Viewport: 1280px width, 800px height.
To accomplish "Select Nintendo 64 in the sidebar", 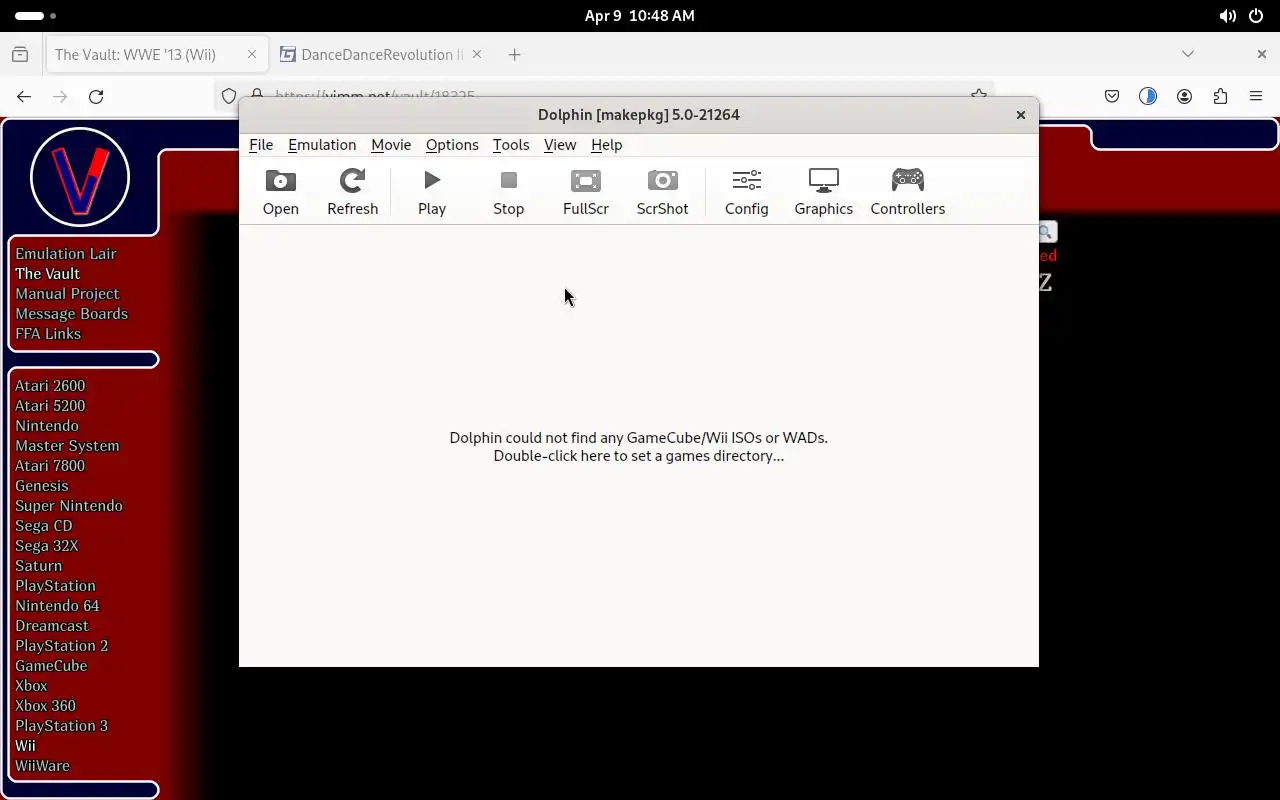I will tap(57, 606).
